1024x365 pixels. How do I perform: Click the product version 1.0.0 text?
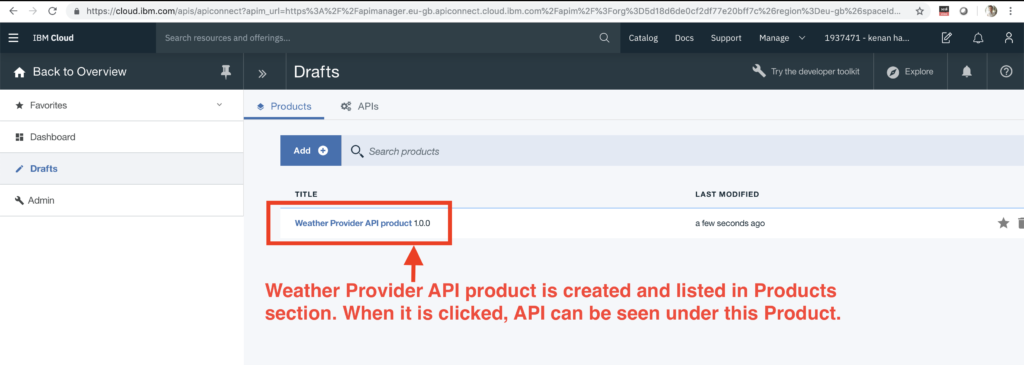[x=422, y=223]
